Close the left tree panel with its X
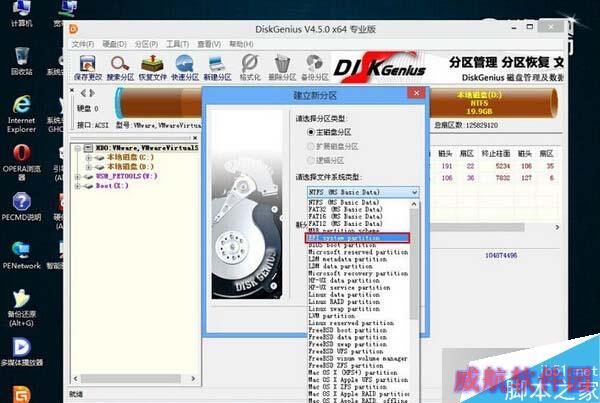 (x=195, y=138)
